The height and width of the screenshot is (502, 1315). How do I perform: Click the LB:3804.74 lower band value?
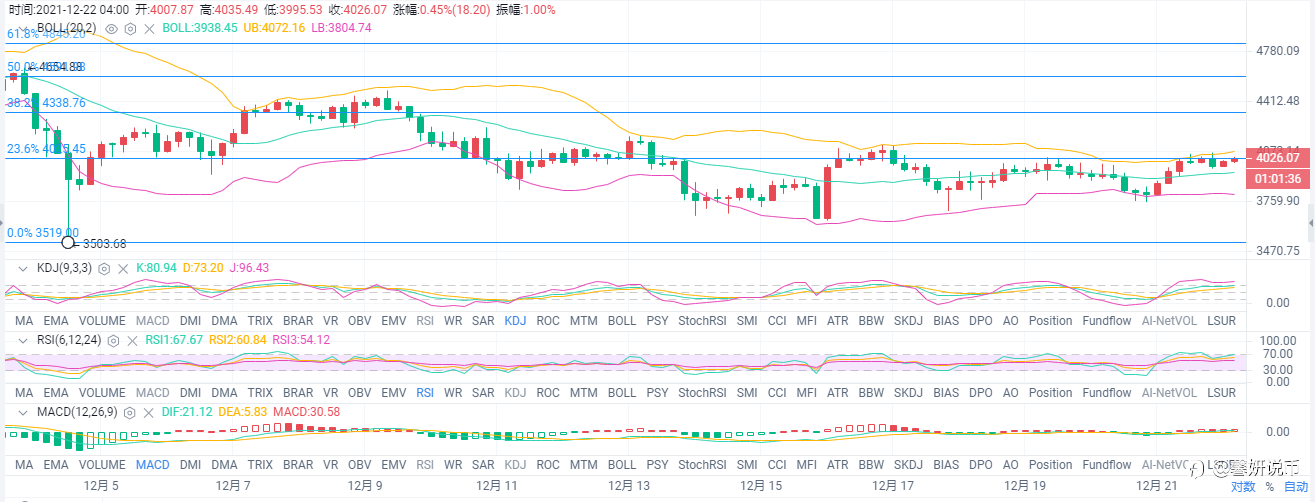342,28
